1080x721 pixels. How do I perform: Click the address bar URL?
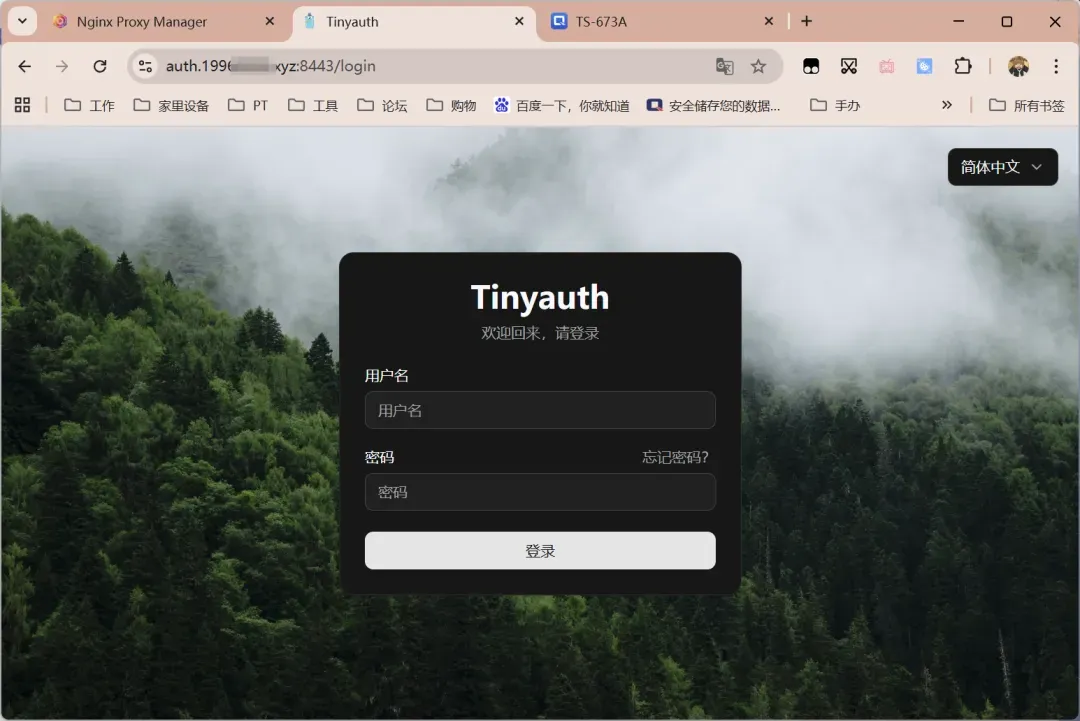(x=271, y=66)
